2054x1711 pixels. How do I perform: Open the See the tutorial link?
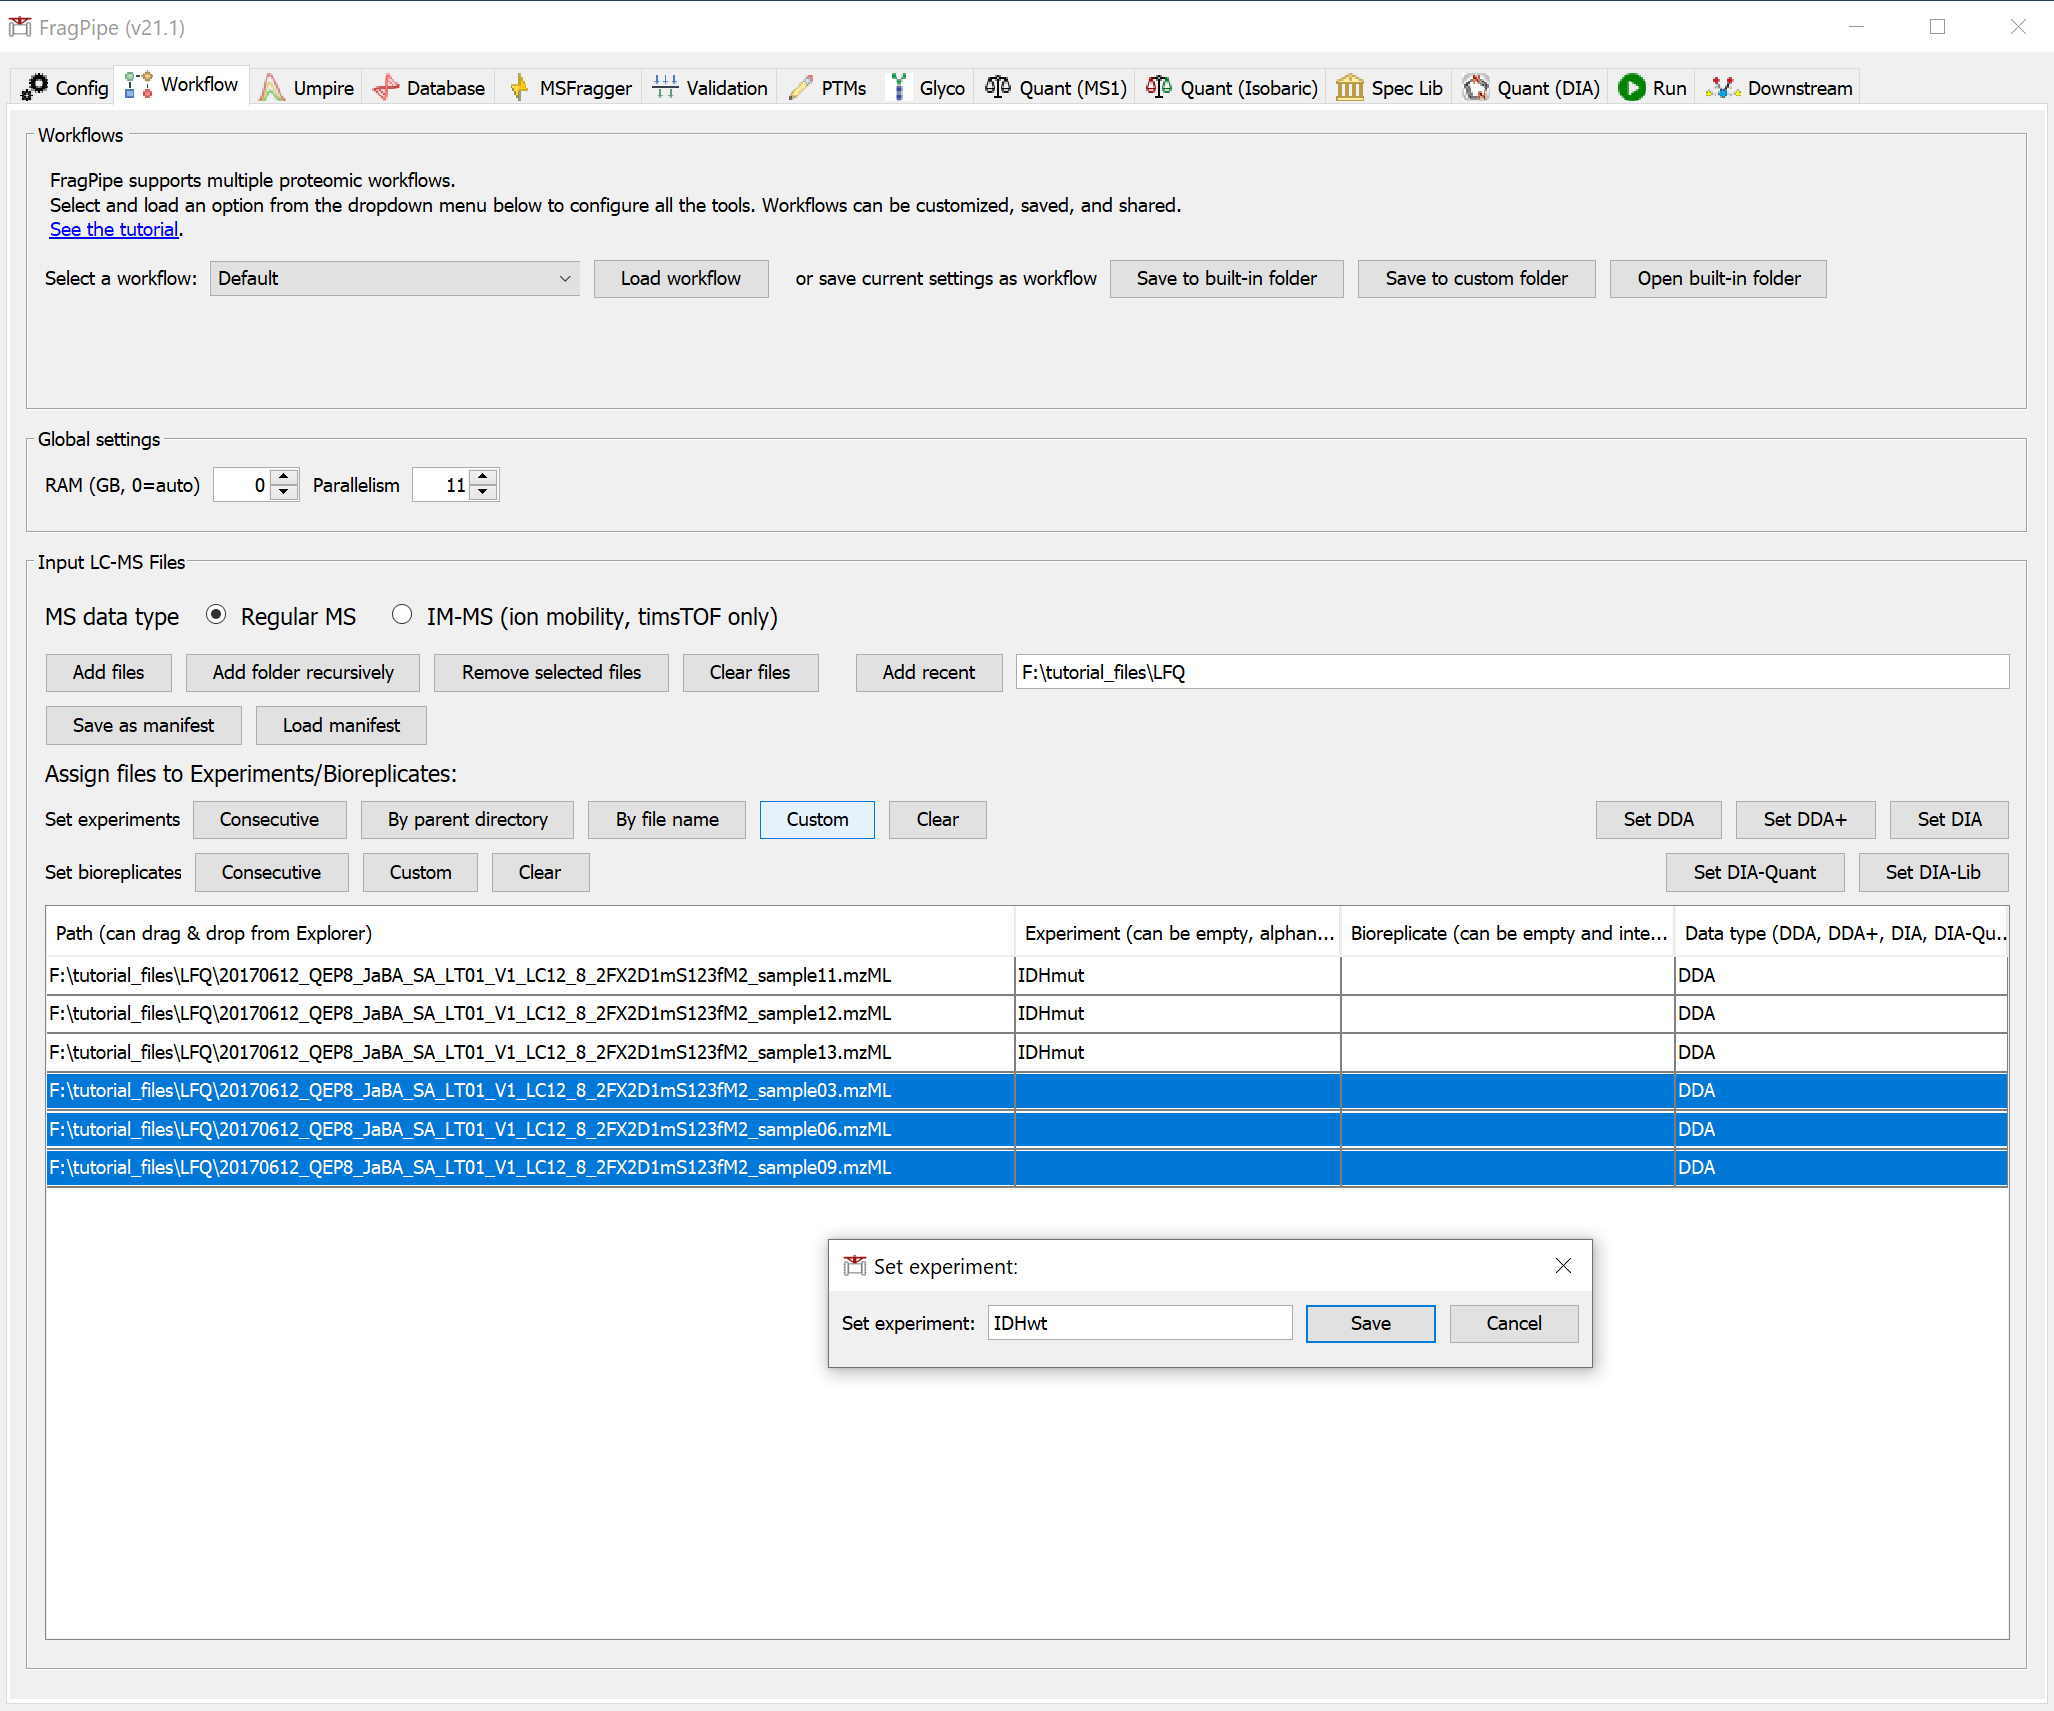click(x=114, y=229)
